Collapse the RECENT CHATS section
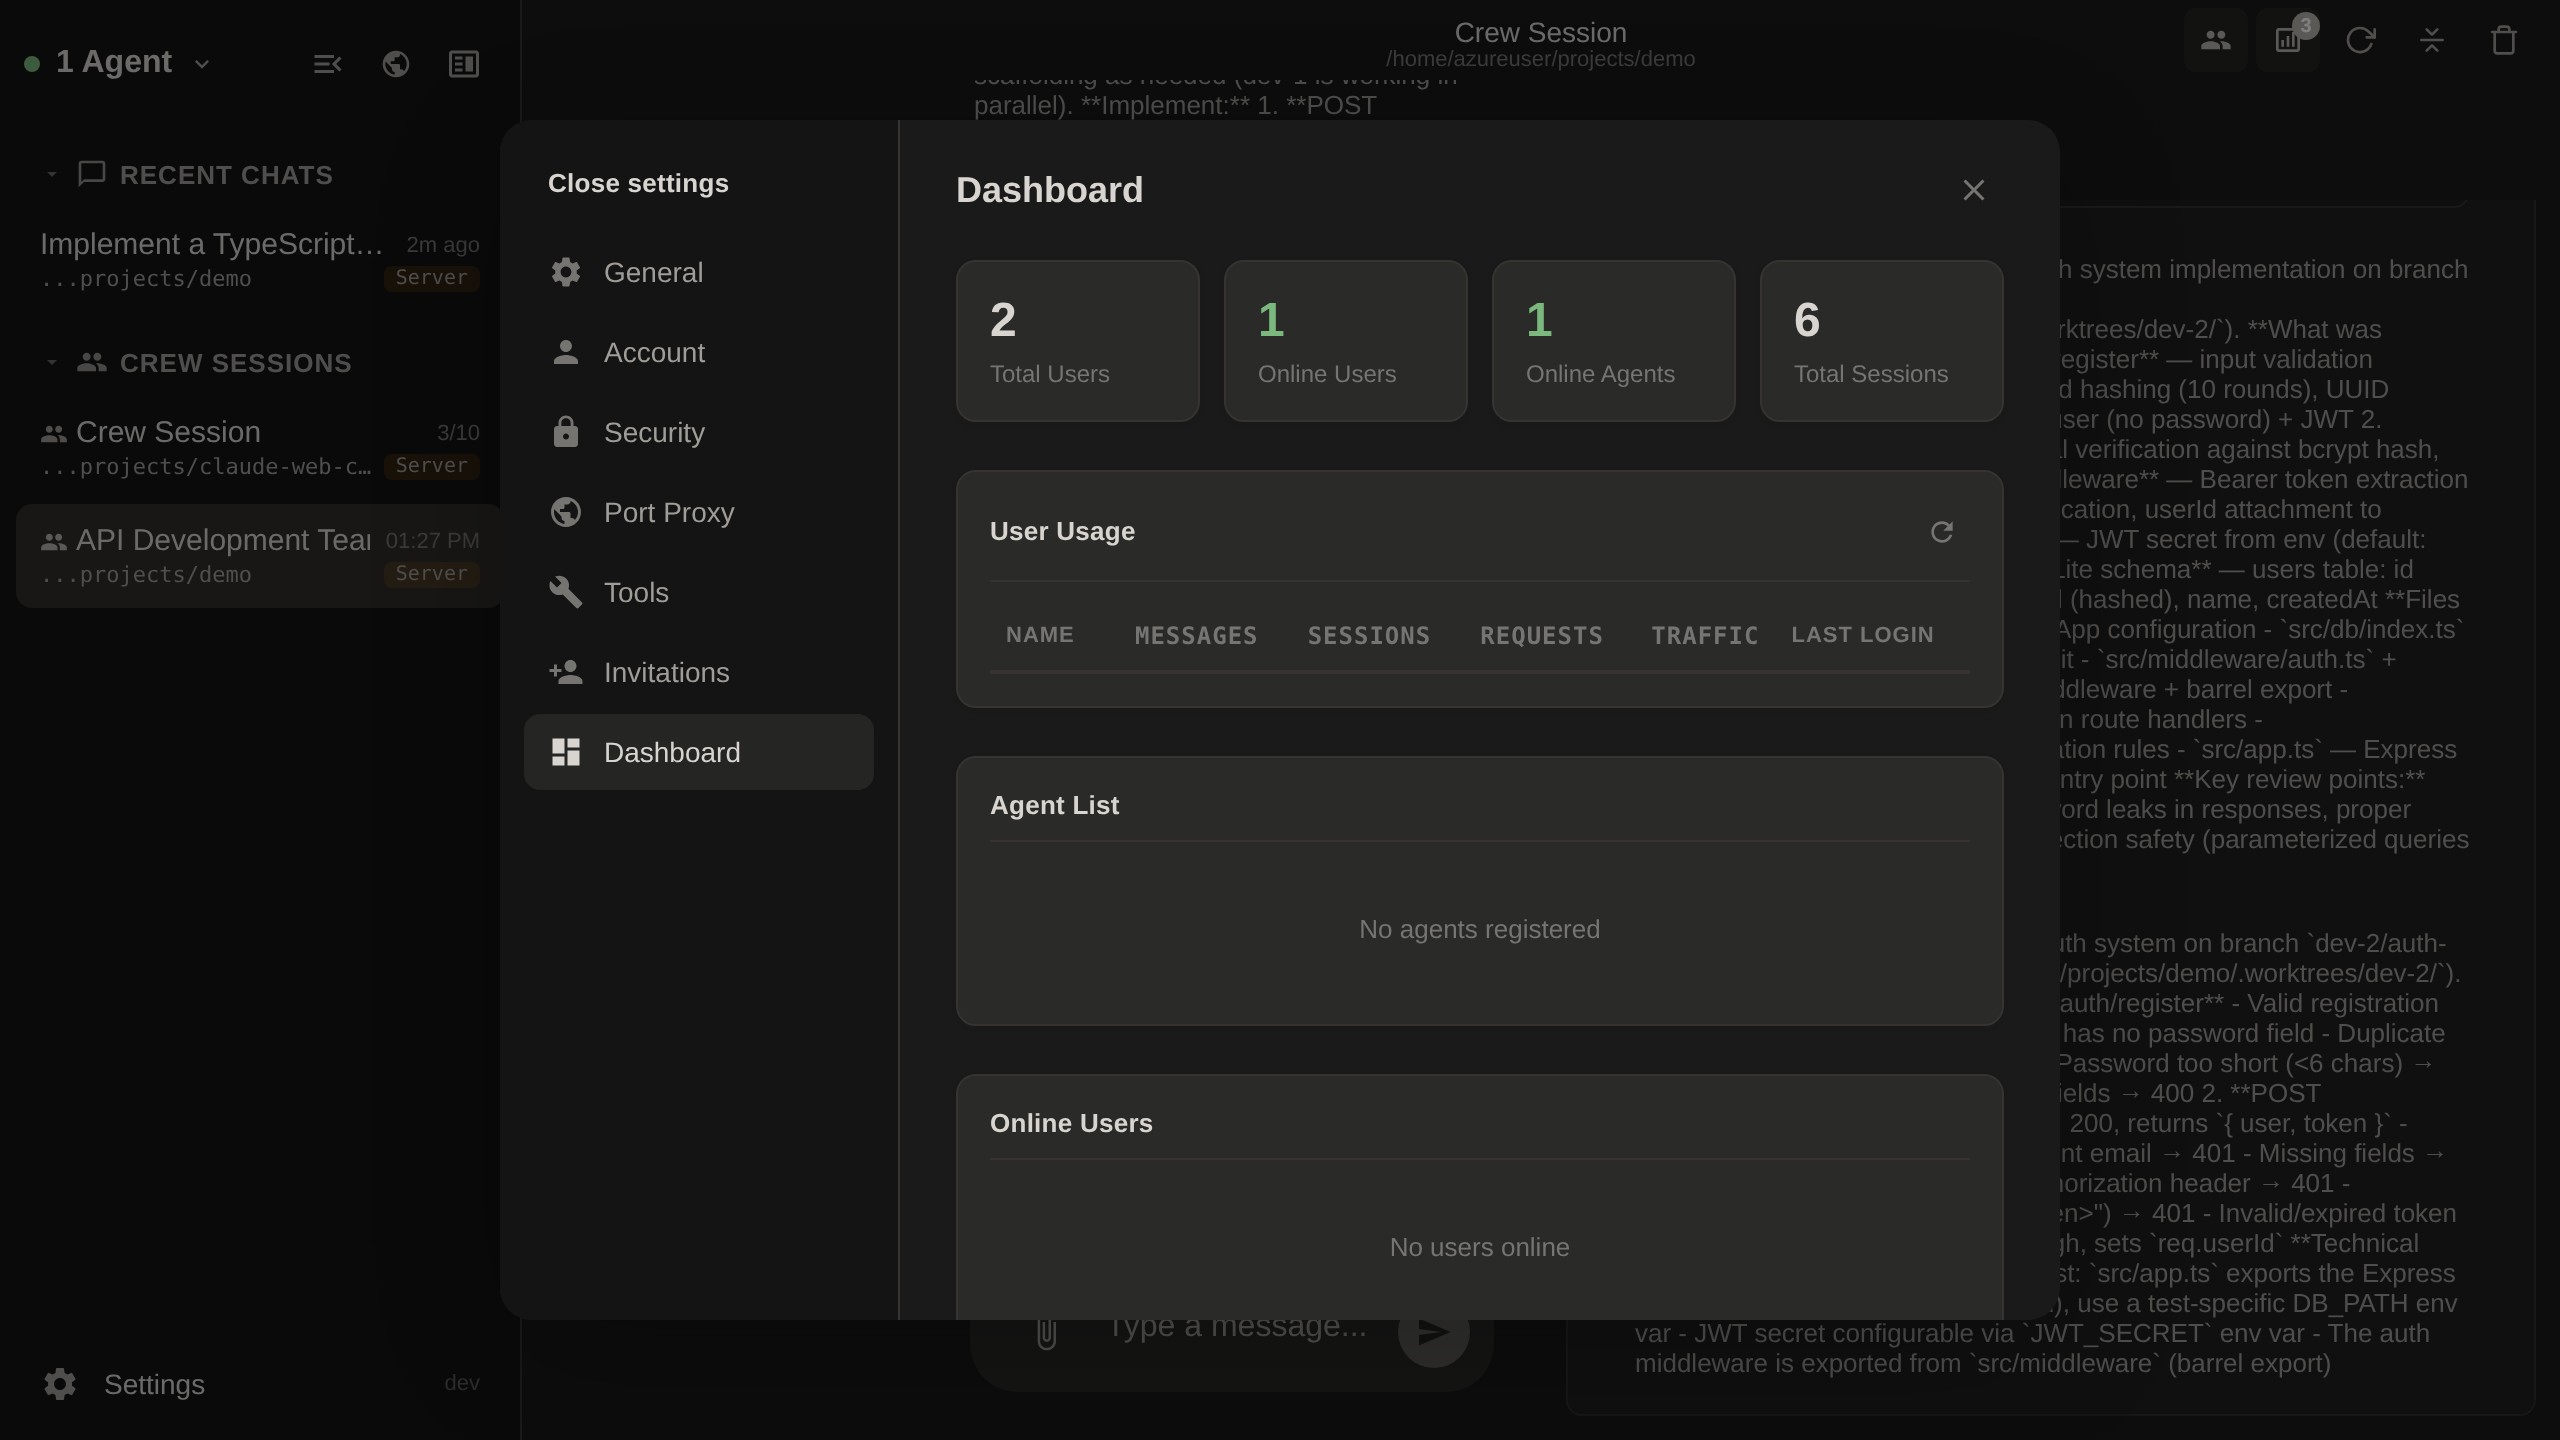This screenshot has height=1440, width=2560. (53, 173)
